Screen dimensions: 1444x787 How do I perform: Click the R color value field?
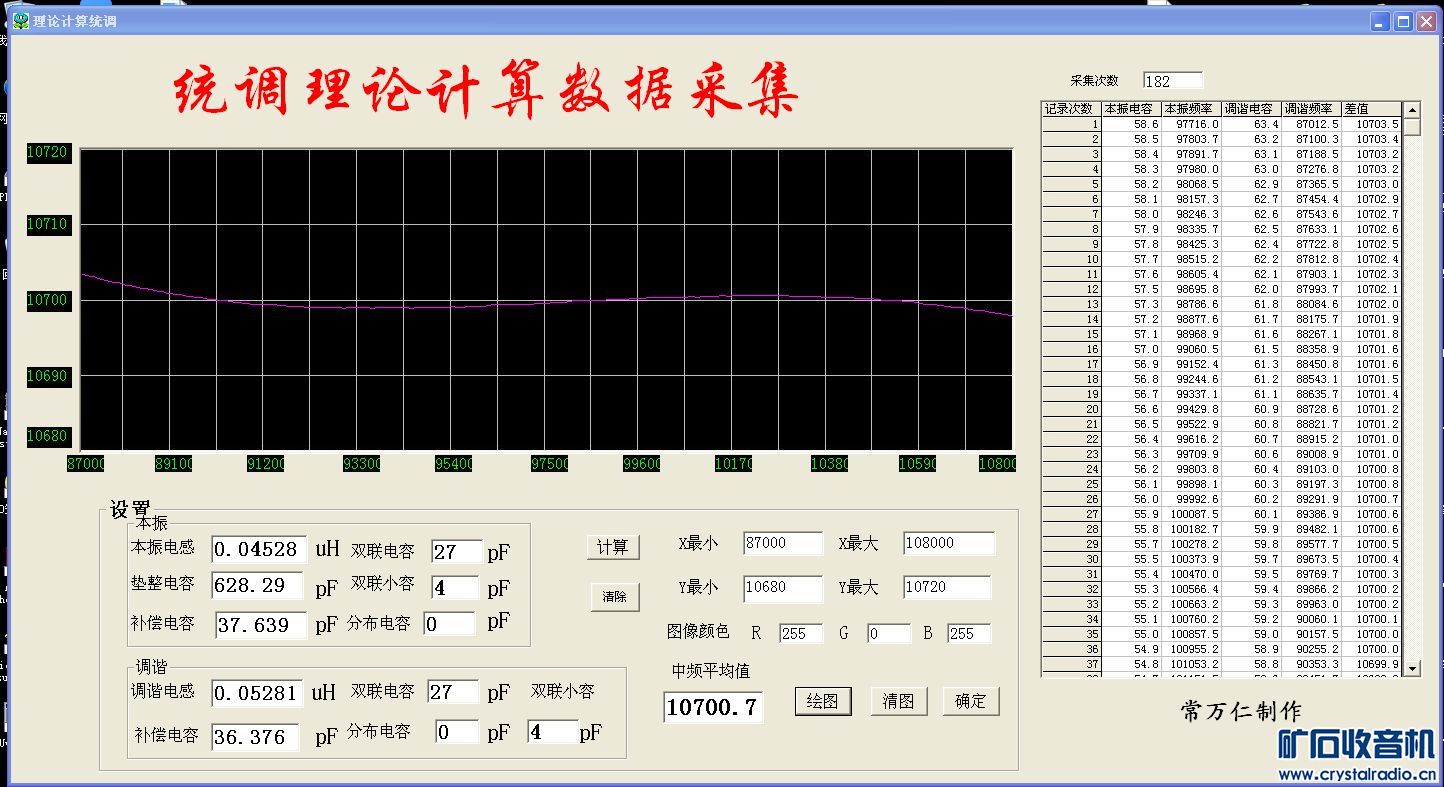pos(801,633)
